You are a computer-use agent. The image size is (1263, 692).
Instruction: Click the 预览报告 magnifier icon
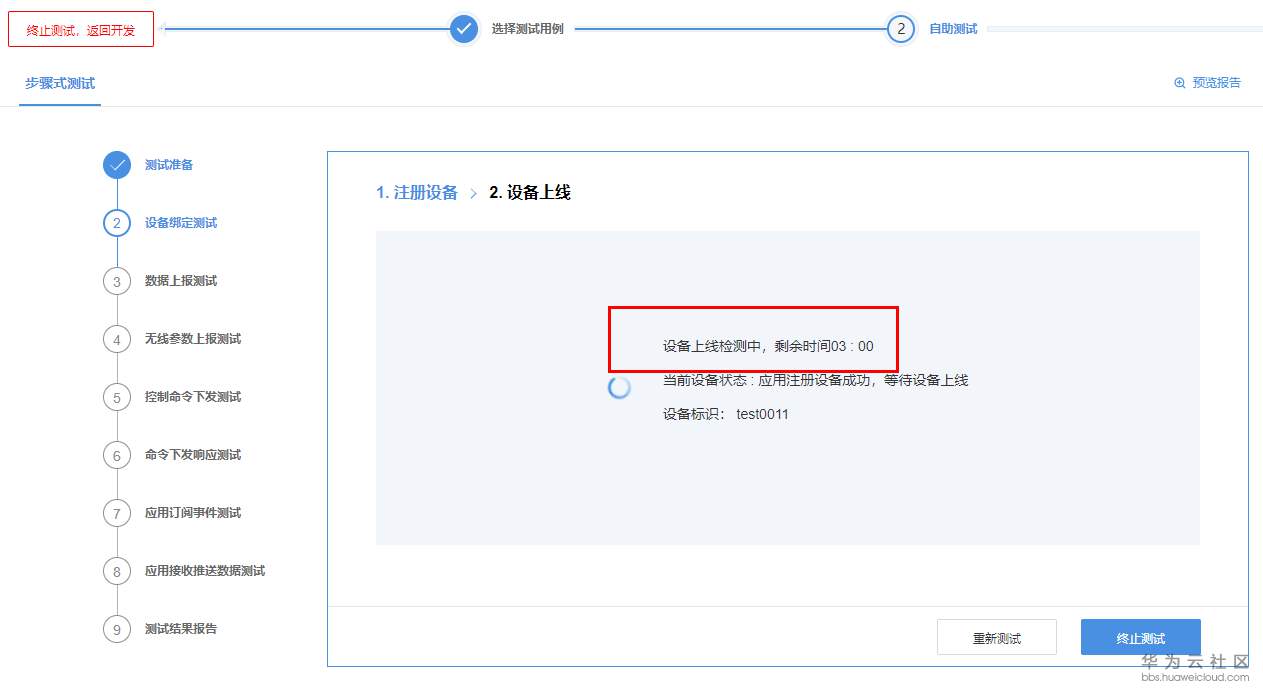(1179, 83)
